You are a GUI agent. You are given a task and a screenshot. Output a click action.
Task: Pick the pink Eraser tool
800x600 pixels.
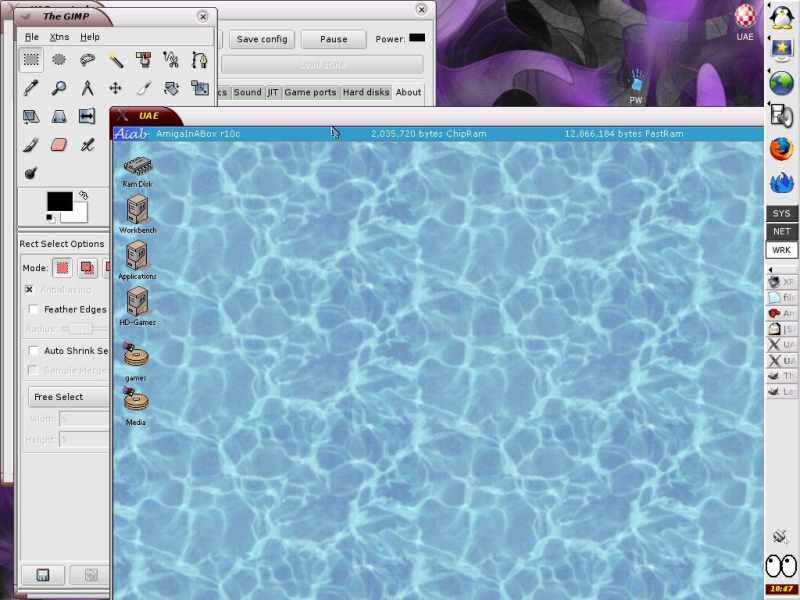(x=59, y=145)
